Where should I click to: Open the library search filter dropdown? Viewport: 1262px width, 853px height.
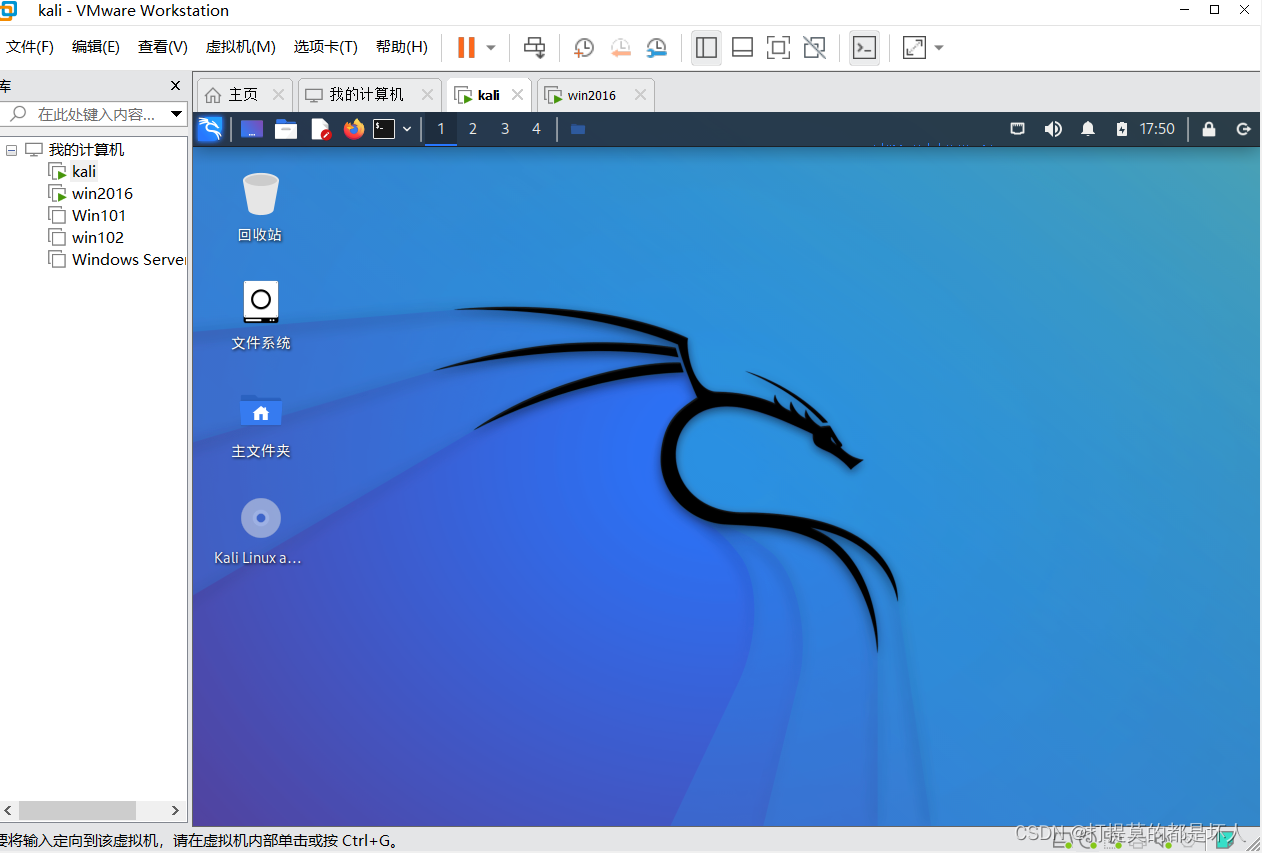[177, 114]
